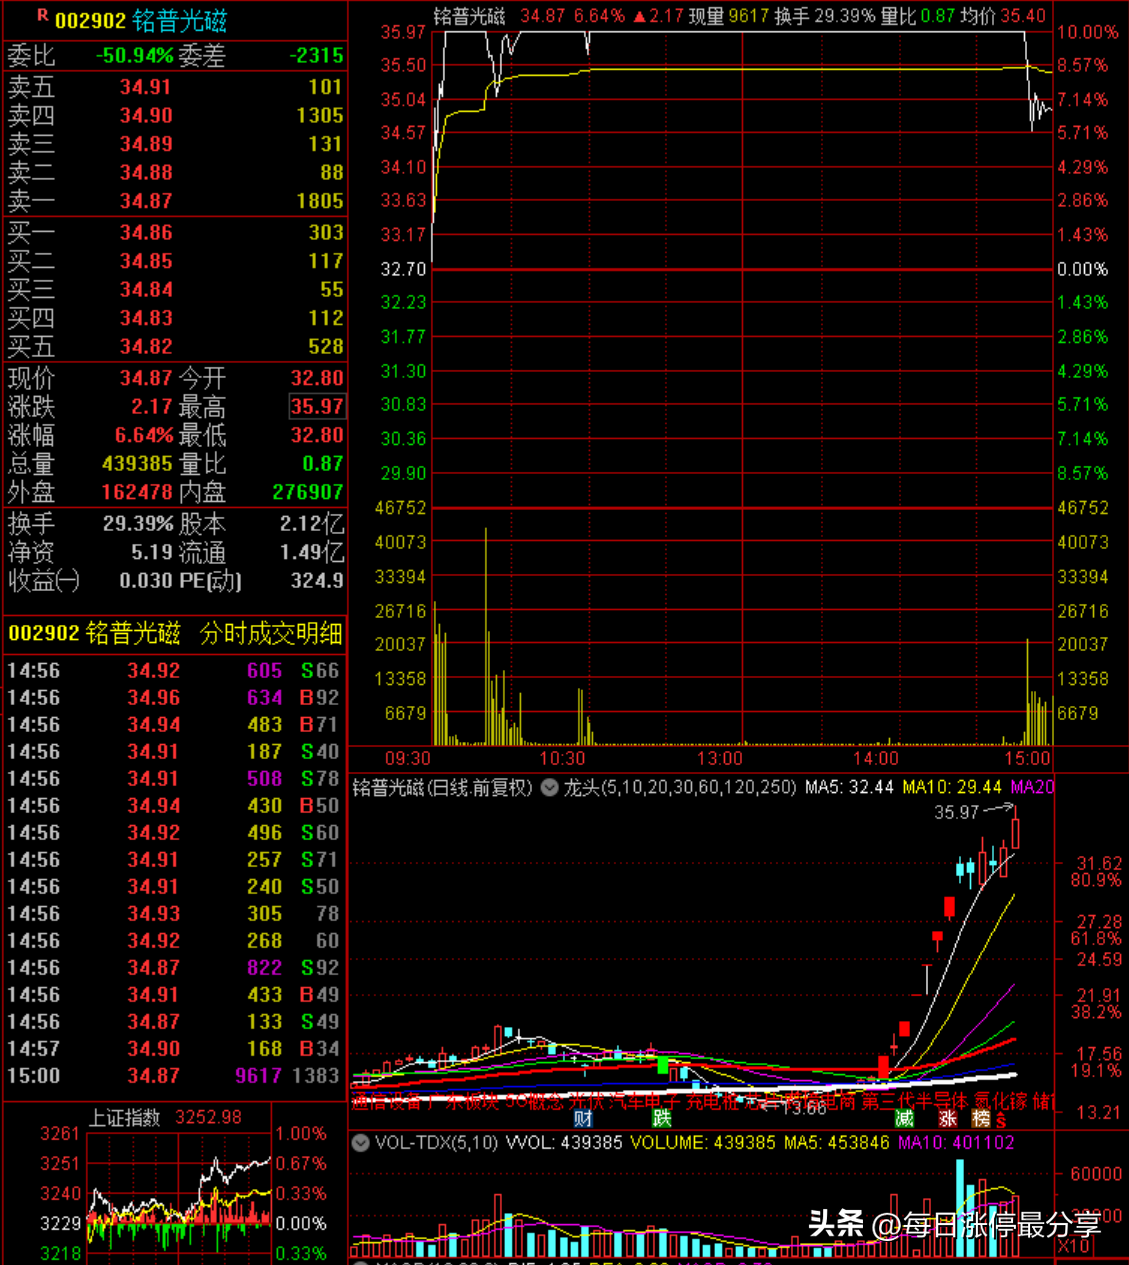Click the VOLUME: 439385 readout
The image size is (1129, 1265).
click(702, 1143)
